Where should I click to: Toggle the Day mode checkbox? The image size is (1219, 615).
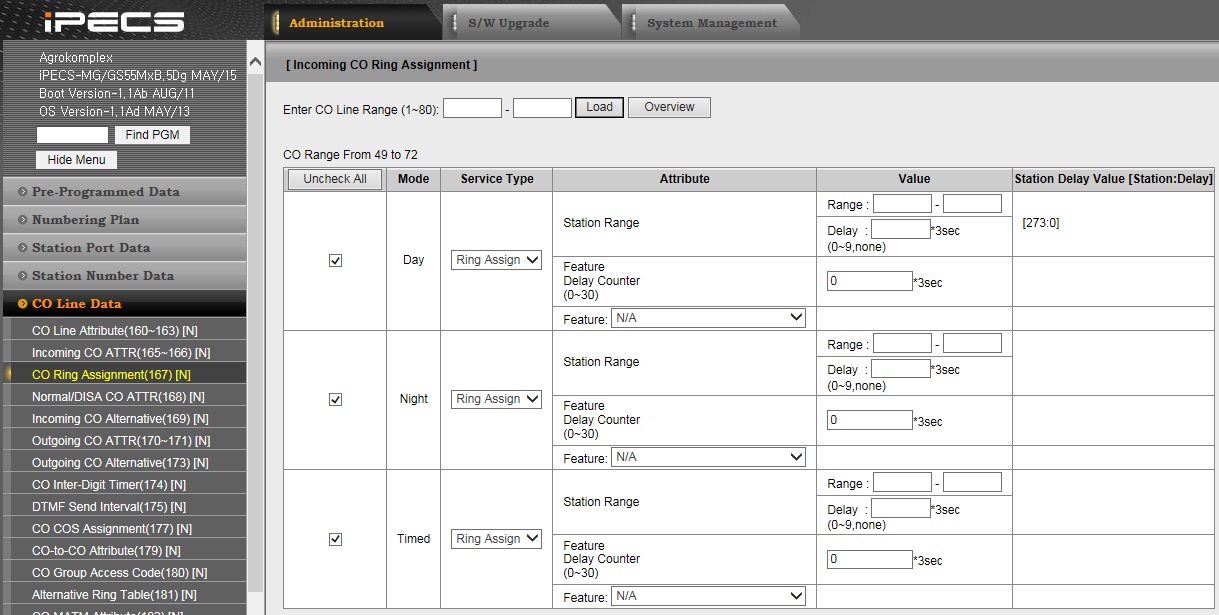coord(335,260)
